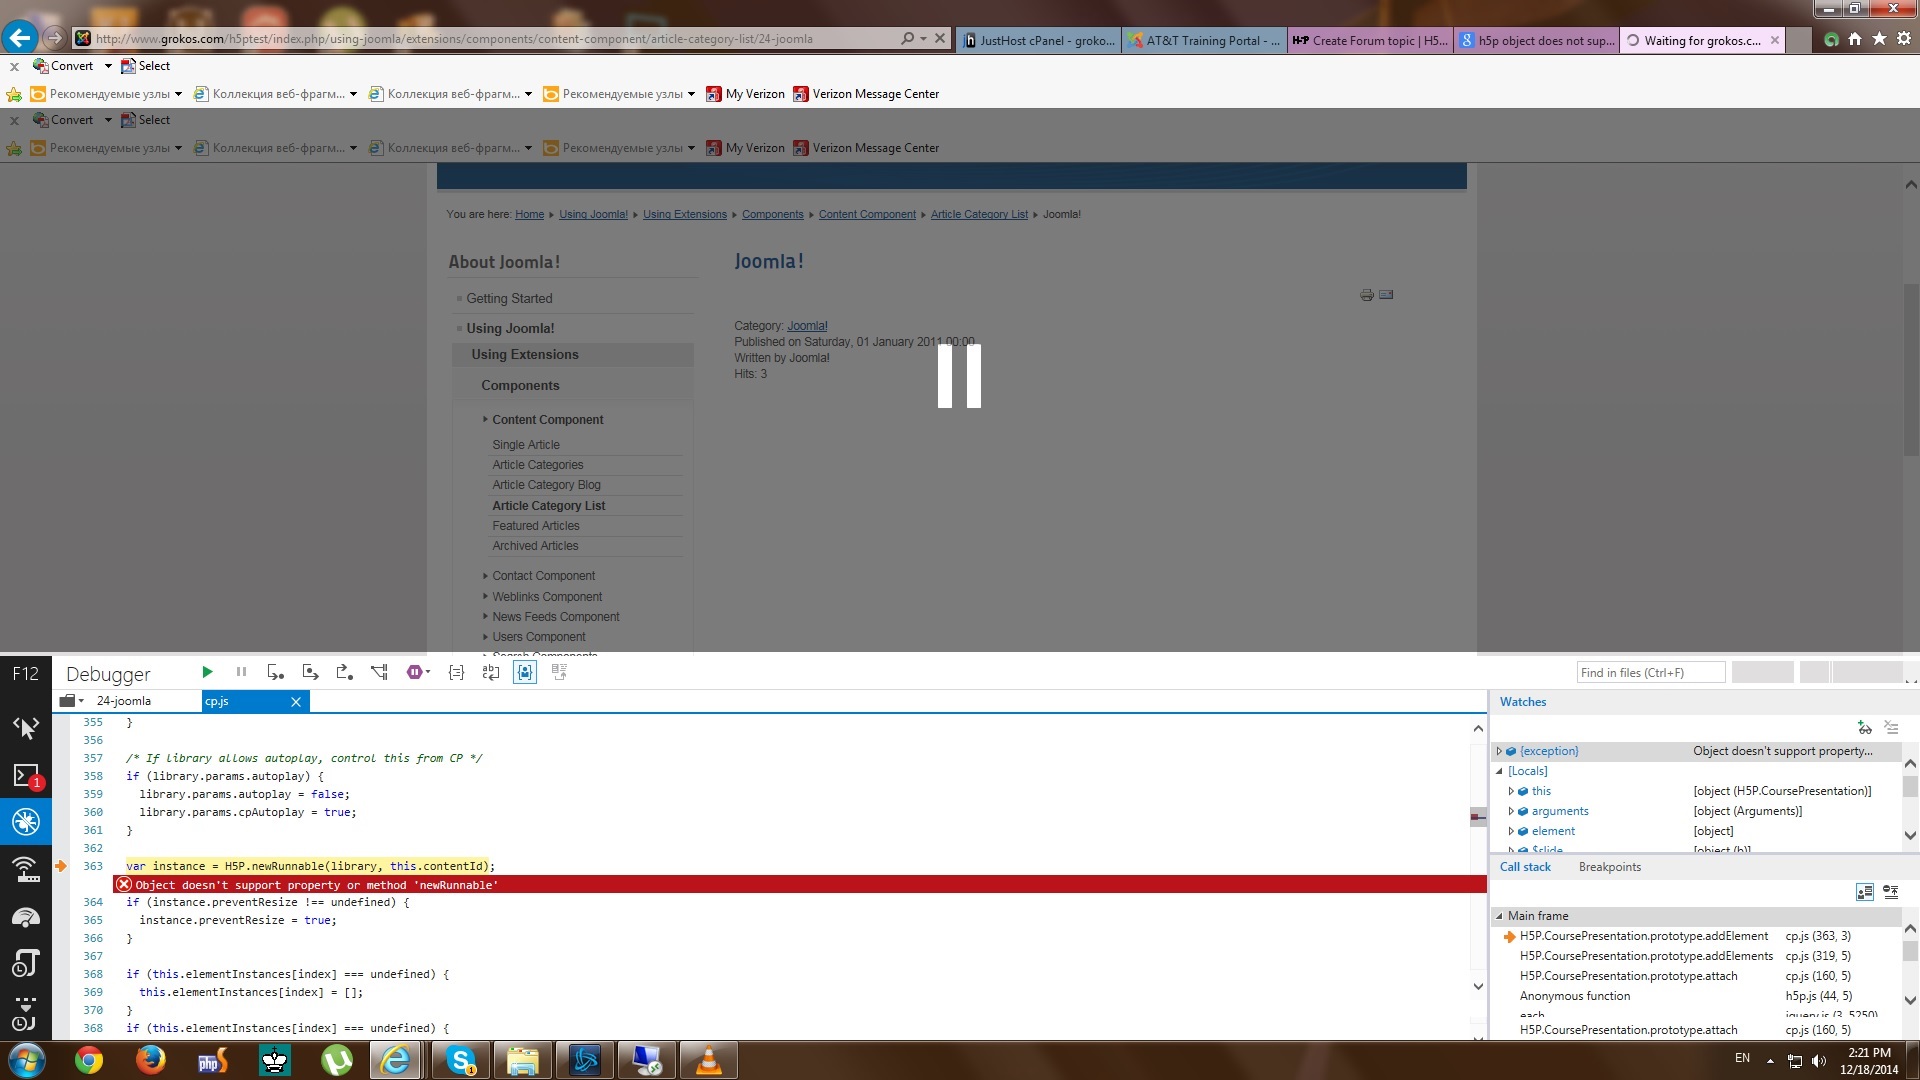This screenshot has width=1920, height=1080.
Task: Expand the {exception} watch entry
Action: tap(1499, 752)
